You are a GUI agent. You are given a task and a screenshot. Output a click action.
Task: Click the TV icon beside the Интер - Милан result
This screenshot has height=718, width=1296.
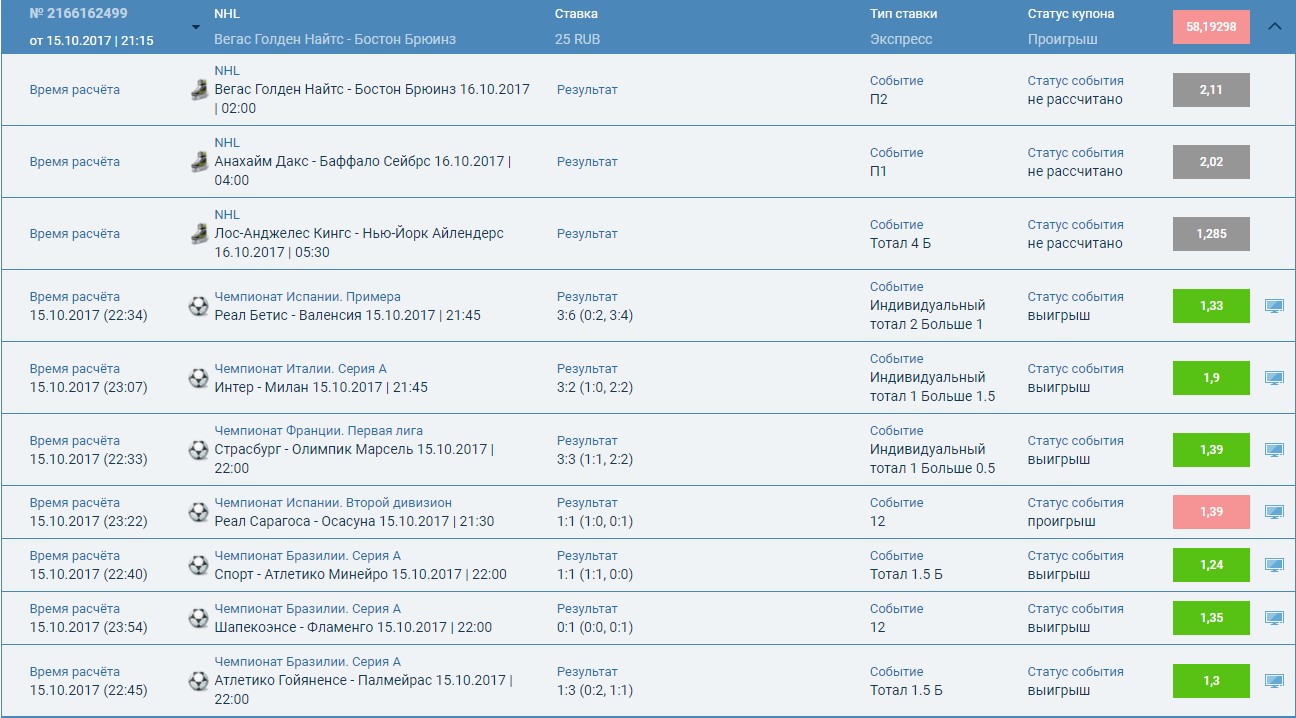point(1275,377)
